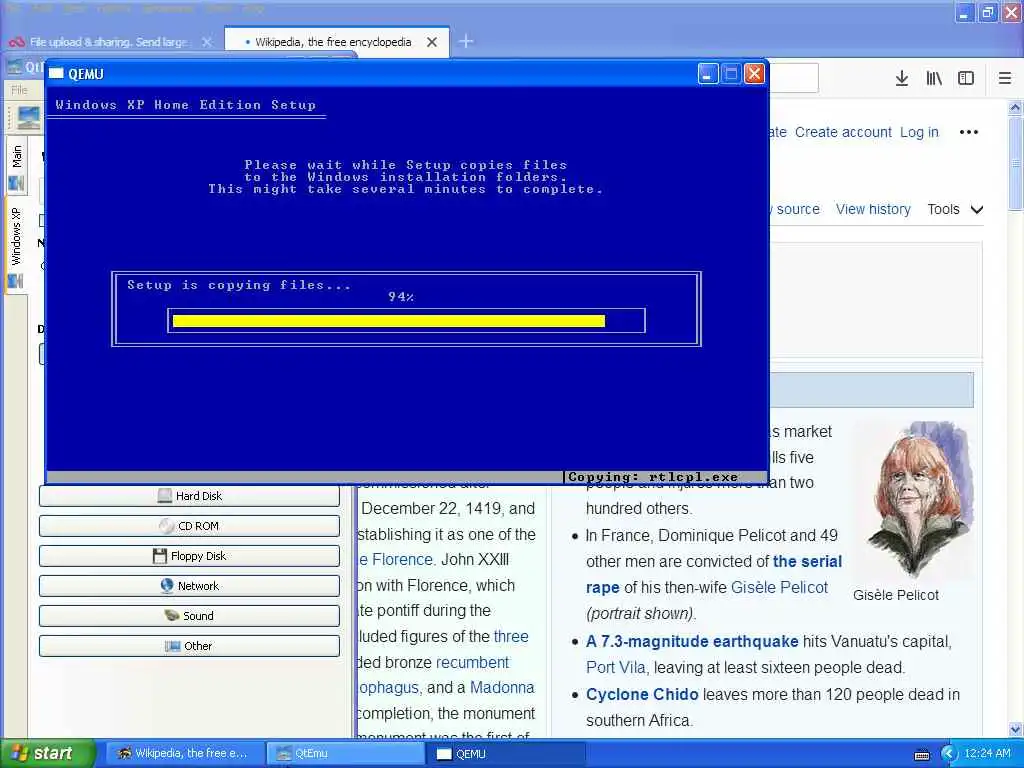Open the CD ROM settings section

[189, 526]
